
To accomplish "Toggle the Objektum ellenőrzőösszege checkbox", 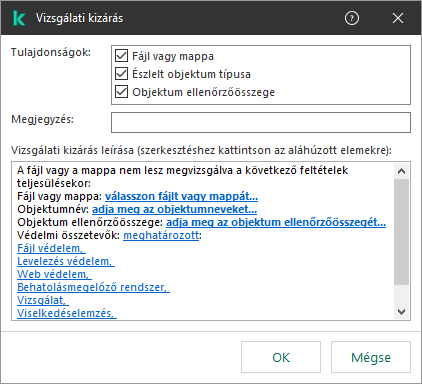I will (121, 92).
